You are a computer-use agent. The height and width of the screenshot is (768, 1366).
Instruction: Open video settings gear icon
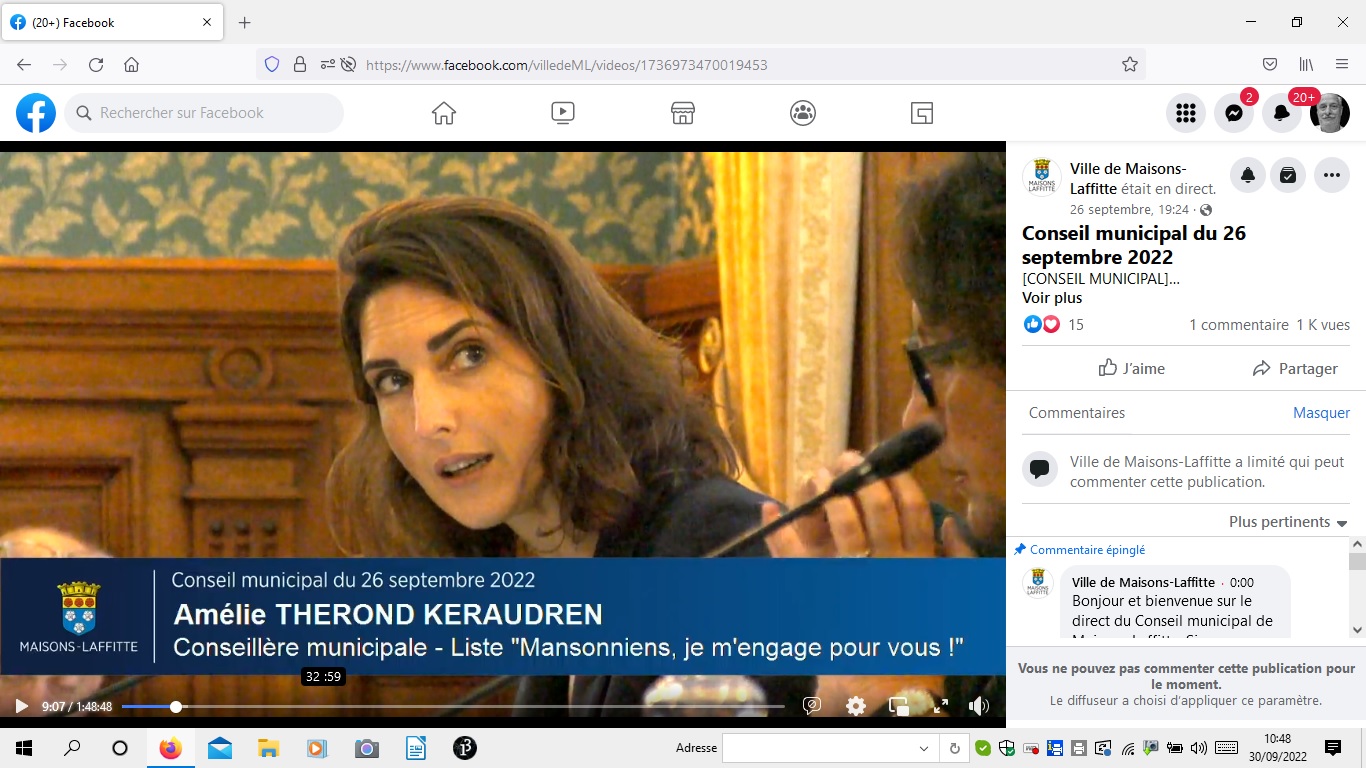point(856,706)
